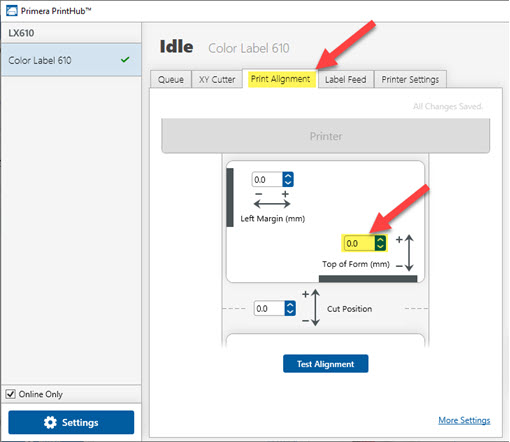Decrease Cut Position using the down arrow
The height and width of the screenshot is (442, 510).
tap(290, 312)
